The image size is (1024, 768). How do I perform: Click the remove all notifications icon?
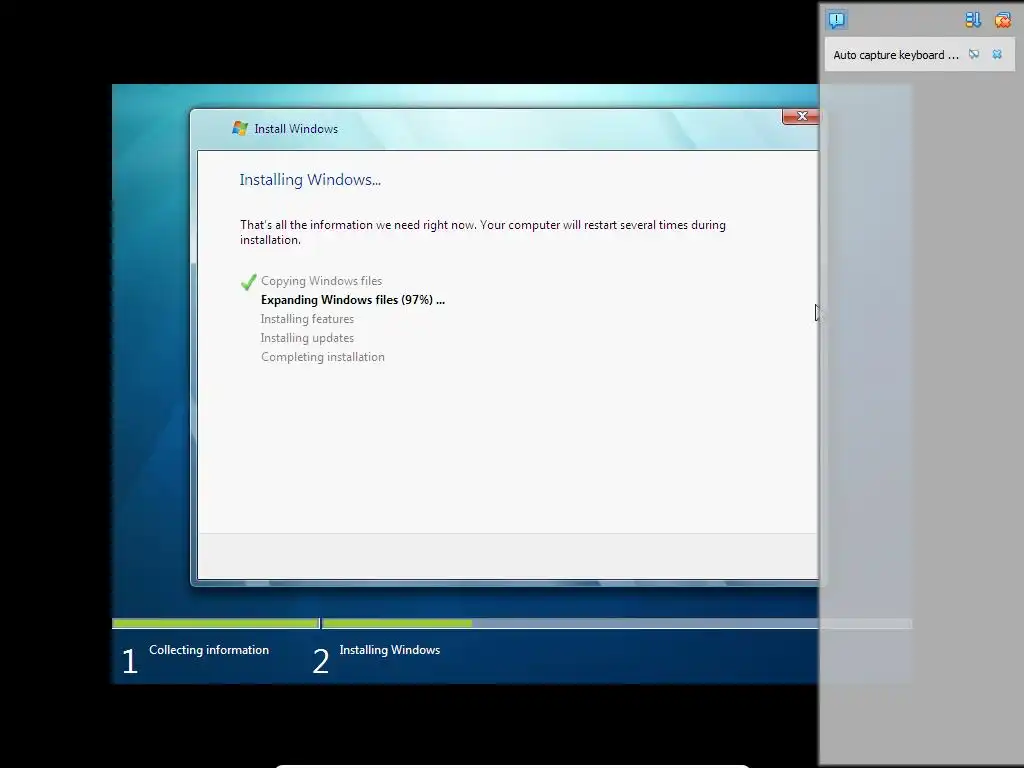pos(1002,20)
